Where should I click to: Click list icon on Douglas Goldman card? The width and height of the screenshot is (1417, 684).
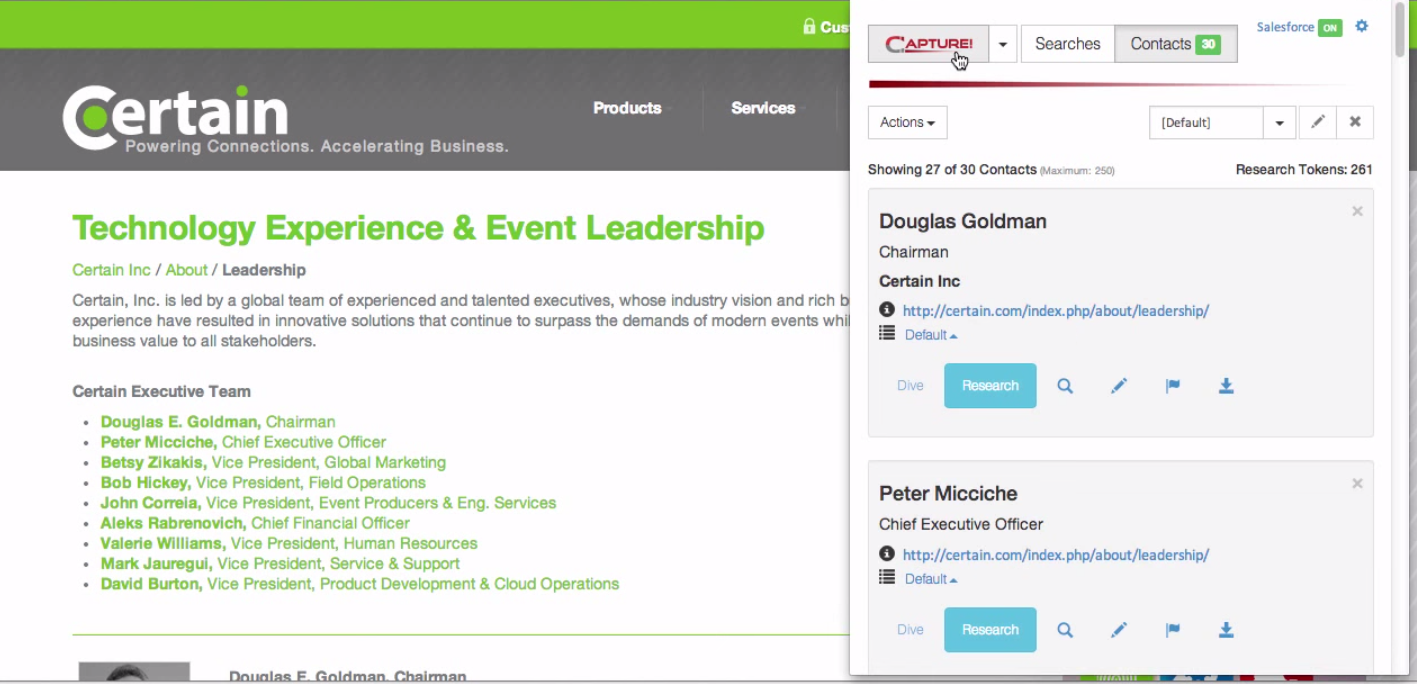pyautogui.click(x=887, y=333)
